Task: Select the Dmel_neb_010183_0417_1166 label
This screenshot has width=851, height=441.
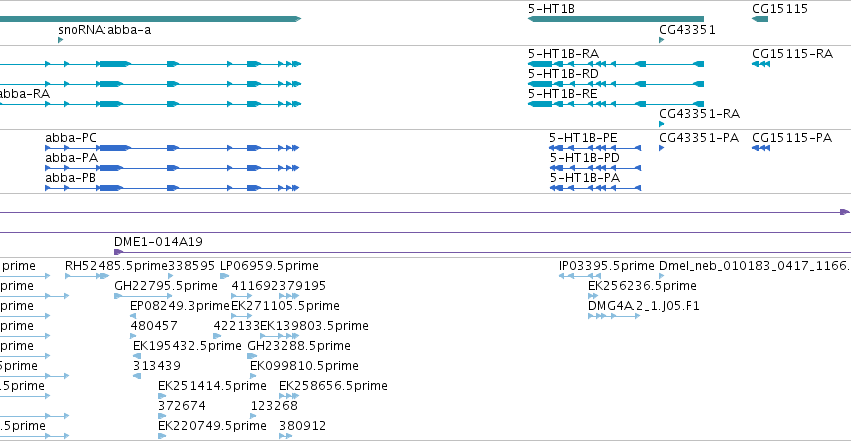Action: 754,266
